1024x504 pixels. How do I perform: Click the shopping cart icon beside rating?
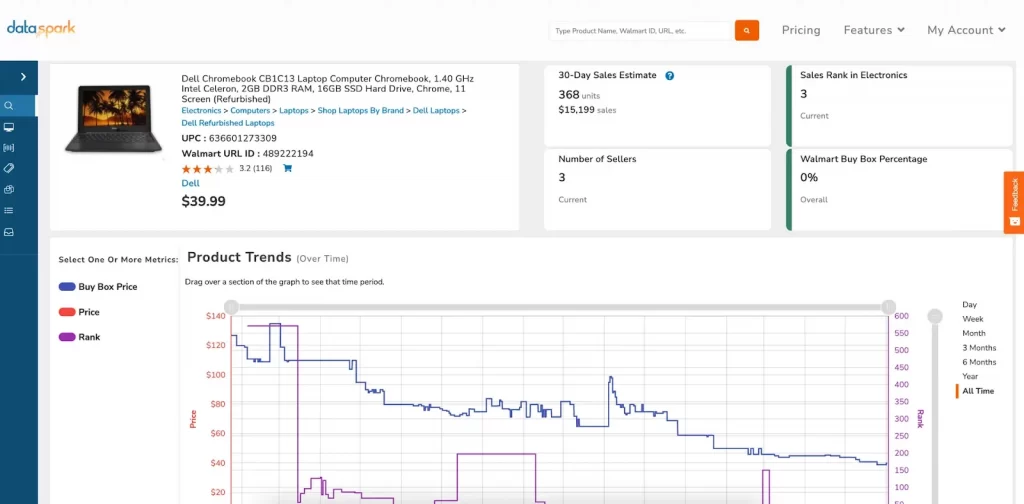(287, 168)
